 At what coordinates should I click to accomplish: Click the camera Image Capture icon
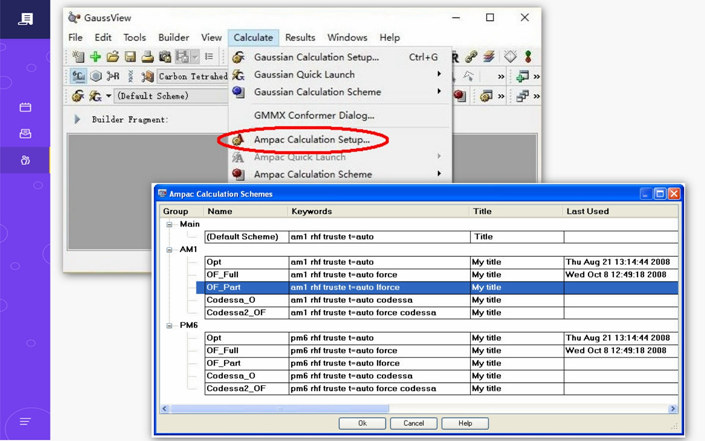point(165,57)
